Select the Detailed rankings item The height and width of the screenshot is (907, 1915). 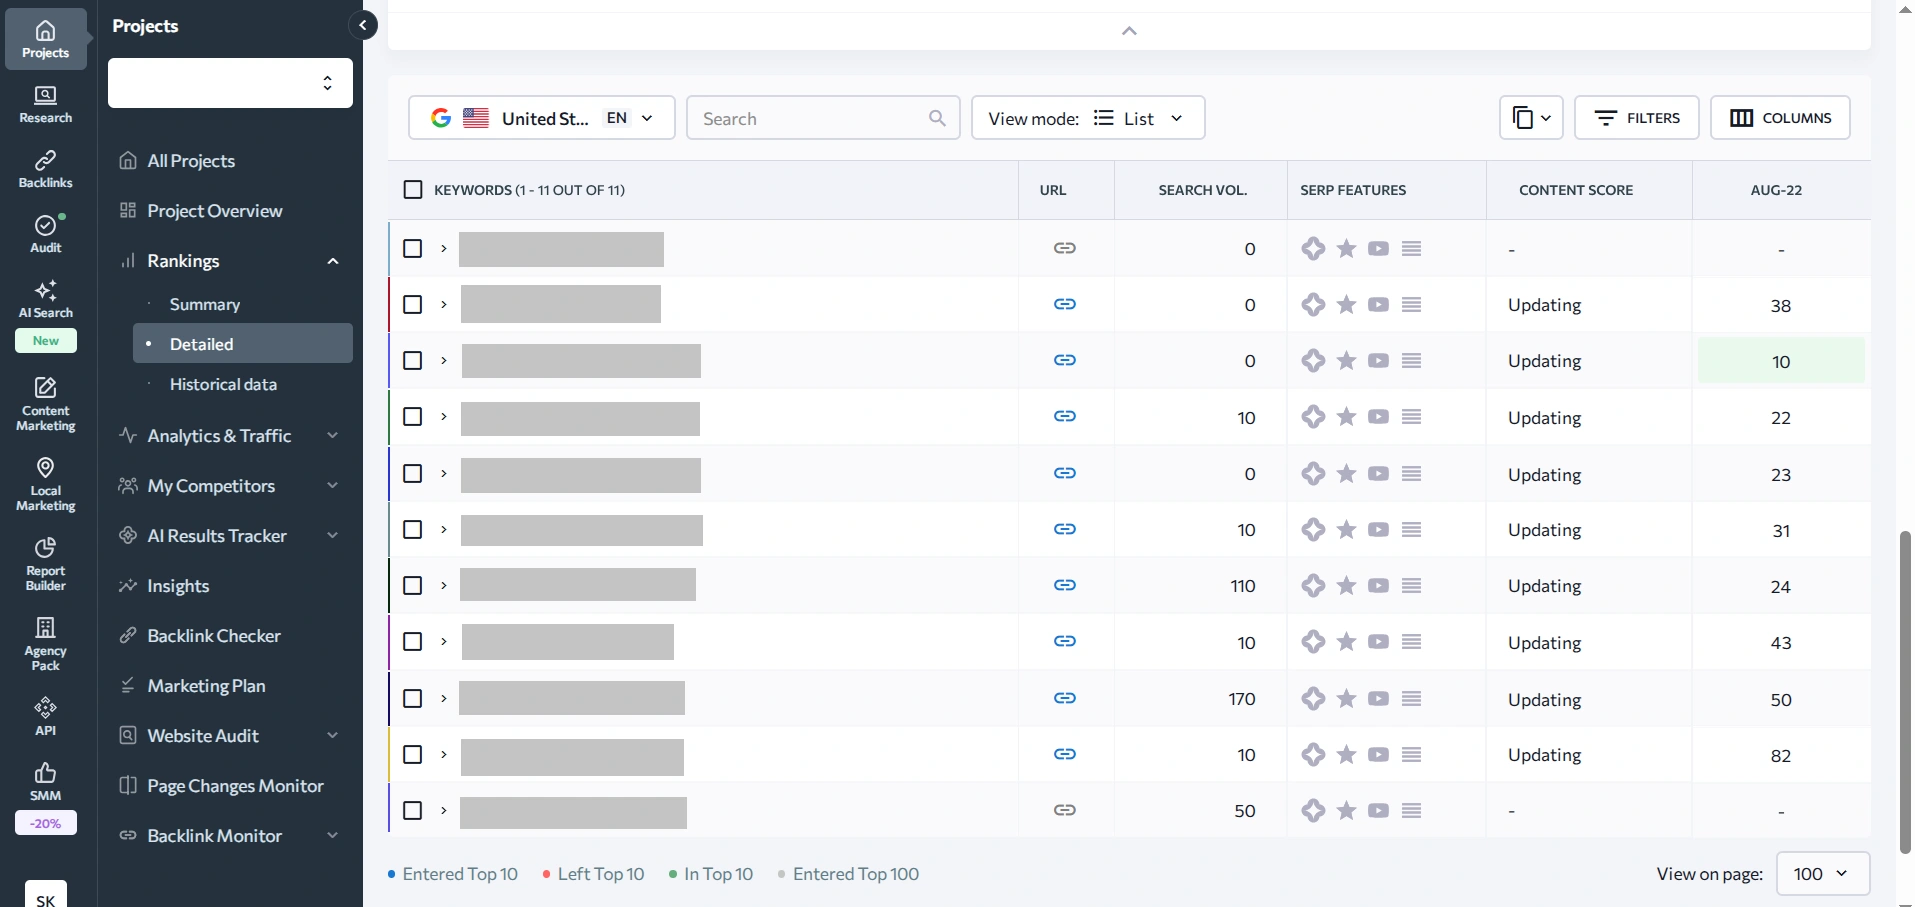pyautogui.click(x=243, y=343)
